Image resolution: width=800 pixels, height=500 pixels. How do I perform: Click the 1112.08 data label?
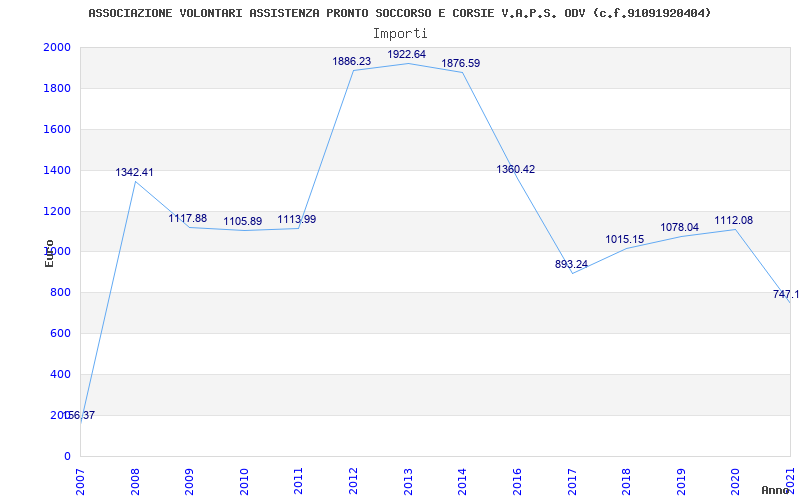tap(734, 221)
